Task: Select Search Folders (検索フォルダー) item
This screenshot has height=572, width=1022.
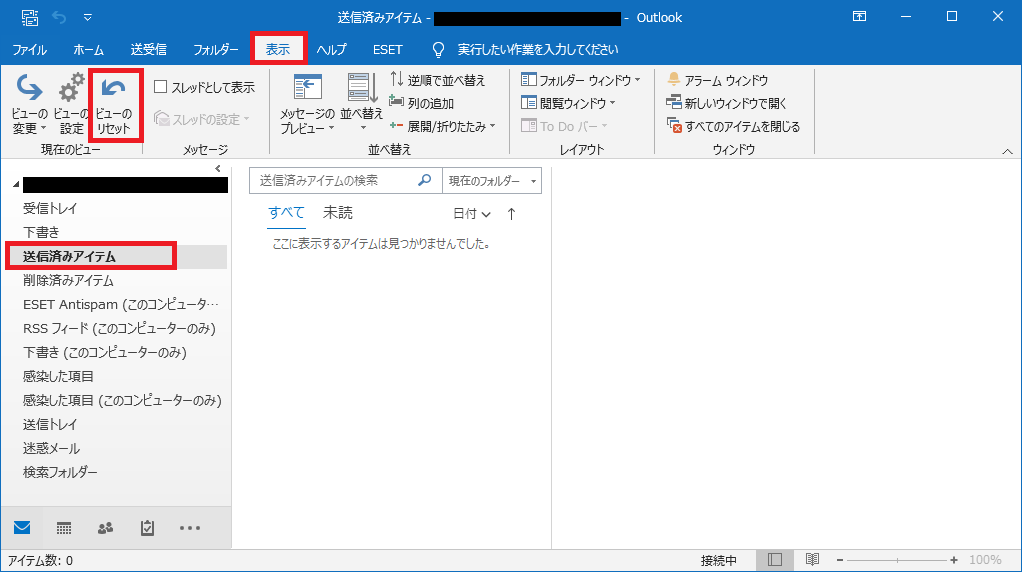Action: point(60,472)
